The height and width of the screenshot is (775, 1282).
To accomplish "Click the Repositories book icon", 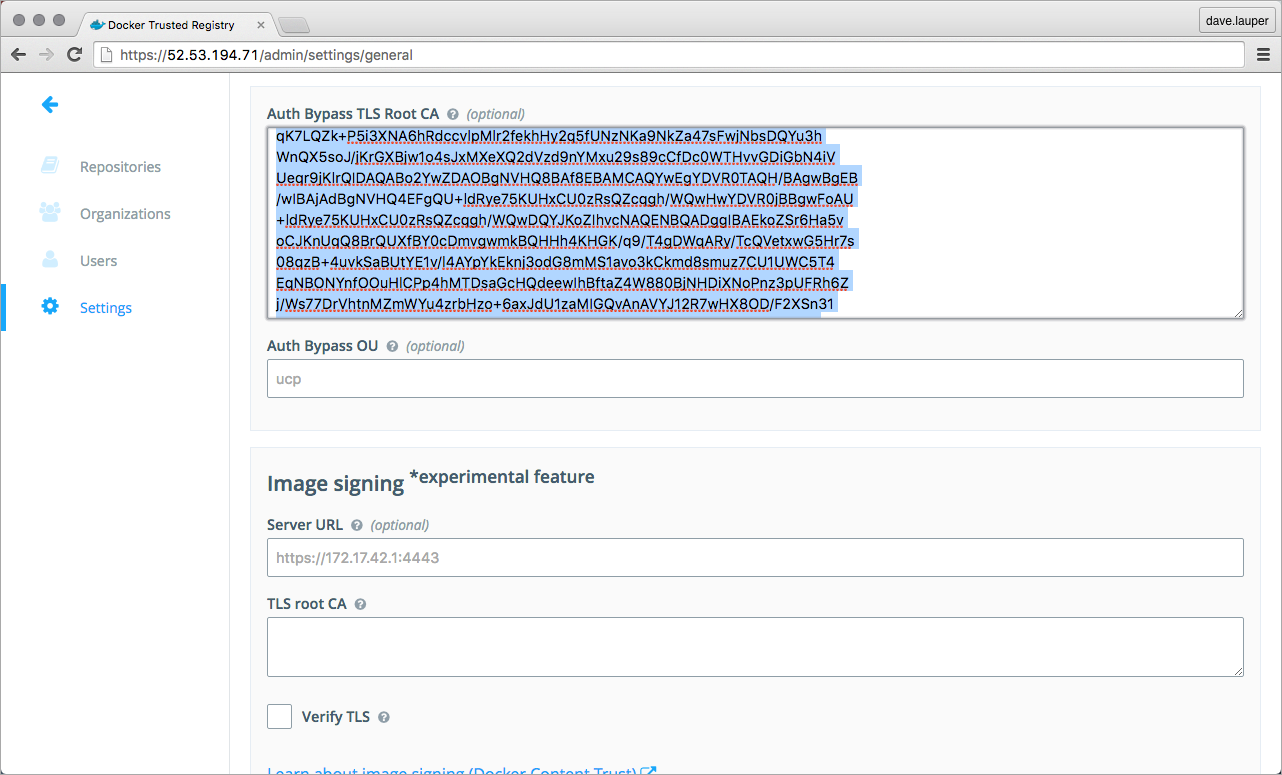I will pos(49,166).
